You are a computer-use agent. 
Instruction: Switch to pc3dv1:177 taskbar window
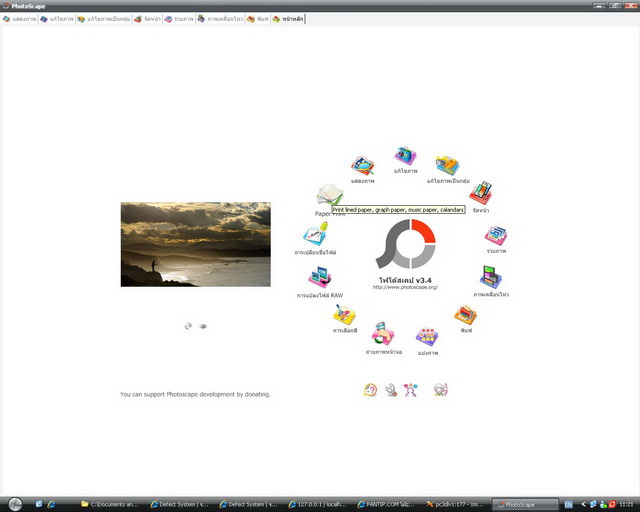coord(456,504)
